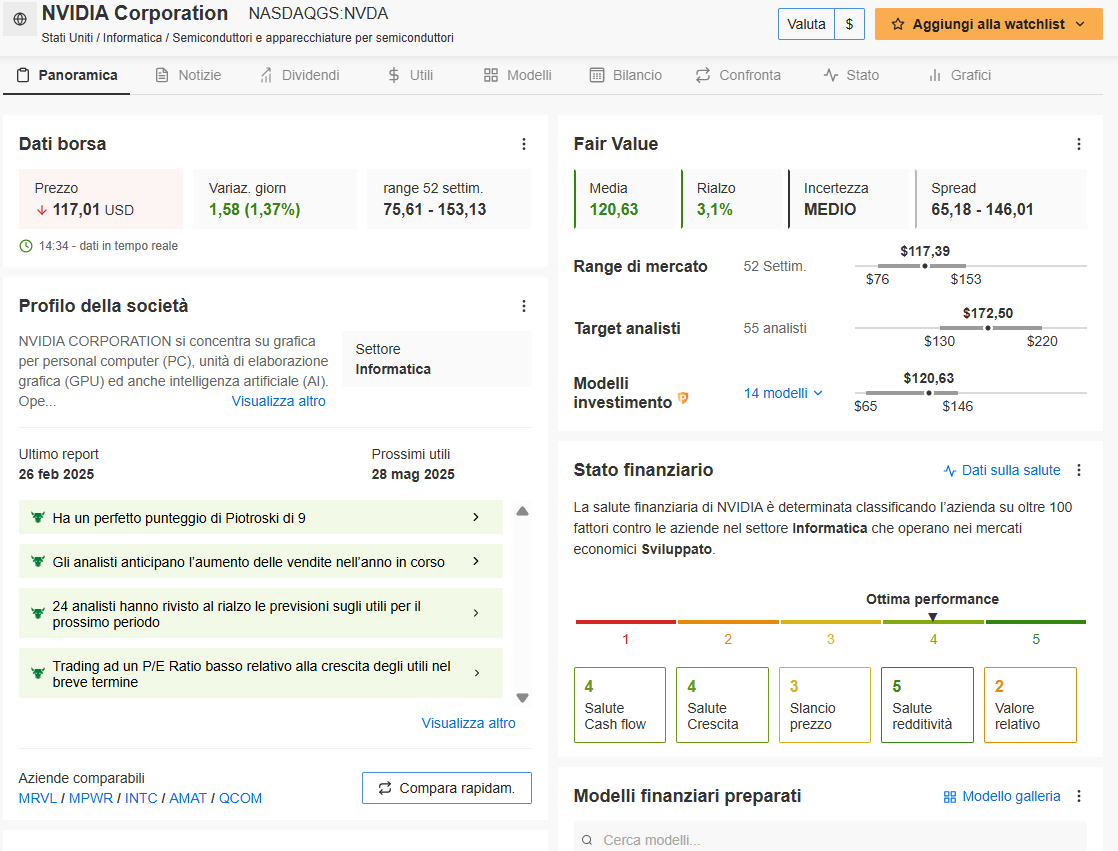Open the Bilancio tab
Viewport: 1118px width, 851px height.
[626, 76]
